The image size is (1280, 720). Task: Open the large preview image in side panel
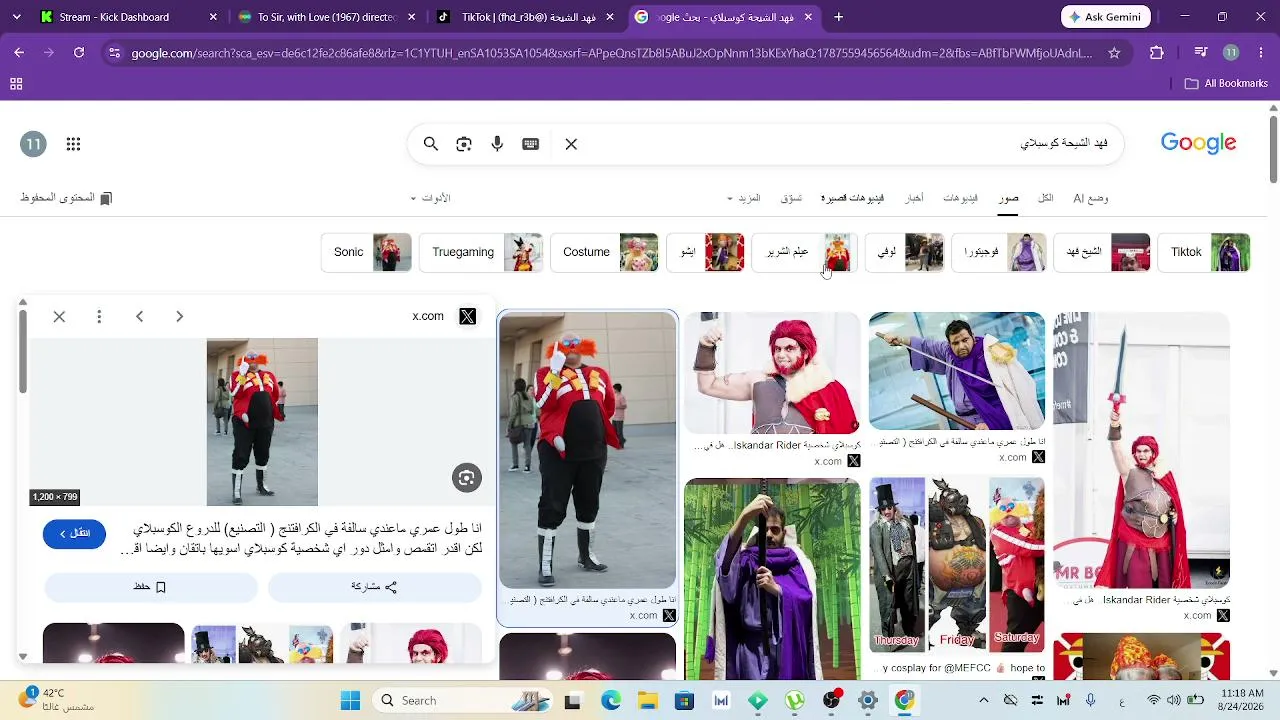(262, 422)
